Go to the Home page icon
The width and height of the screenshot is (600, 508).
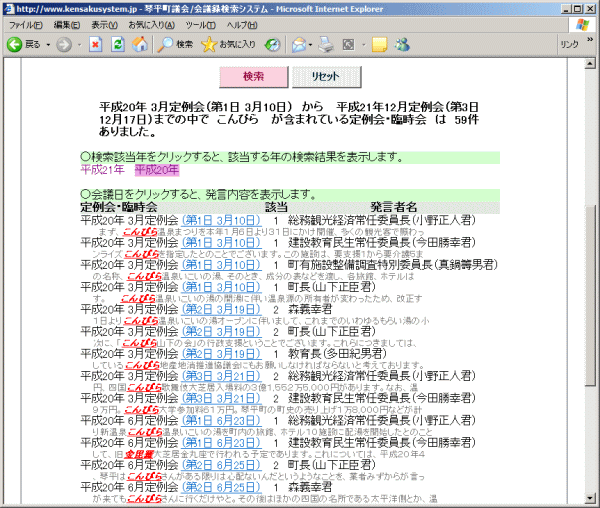pos(140,45)
